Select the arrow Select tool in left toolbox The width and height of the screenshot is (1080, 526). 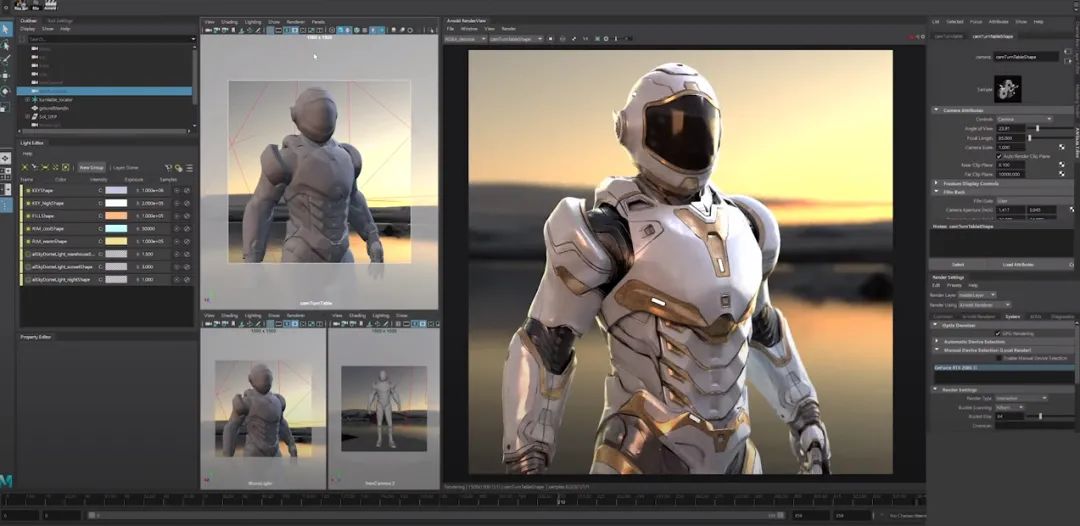coord(6,29)
